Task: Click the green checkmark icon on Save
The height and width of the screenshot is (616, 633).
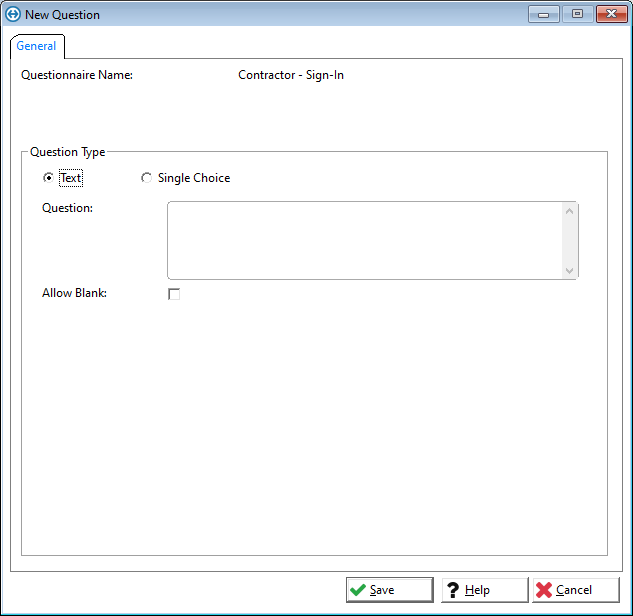Action: click(358, 590)
